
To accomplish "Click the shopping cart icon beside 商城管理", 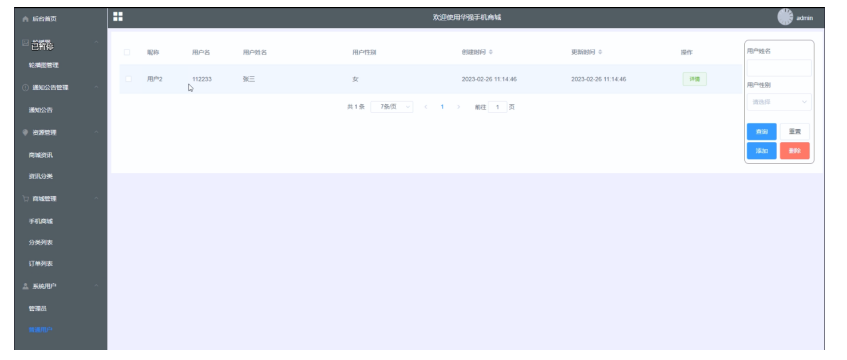I will (25, 198).
